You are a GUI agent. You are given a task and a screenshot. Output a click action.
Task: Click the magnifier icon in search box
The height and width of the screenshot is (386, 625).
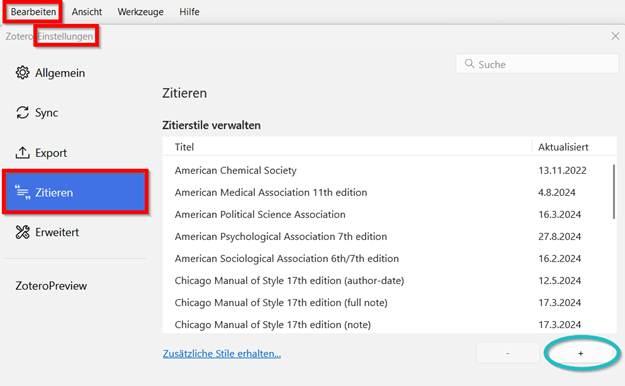tap(470, 64)
